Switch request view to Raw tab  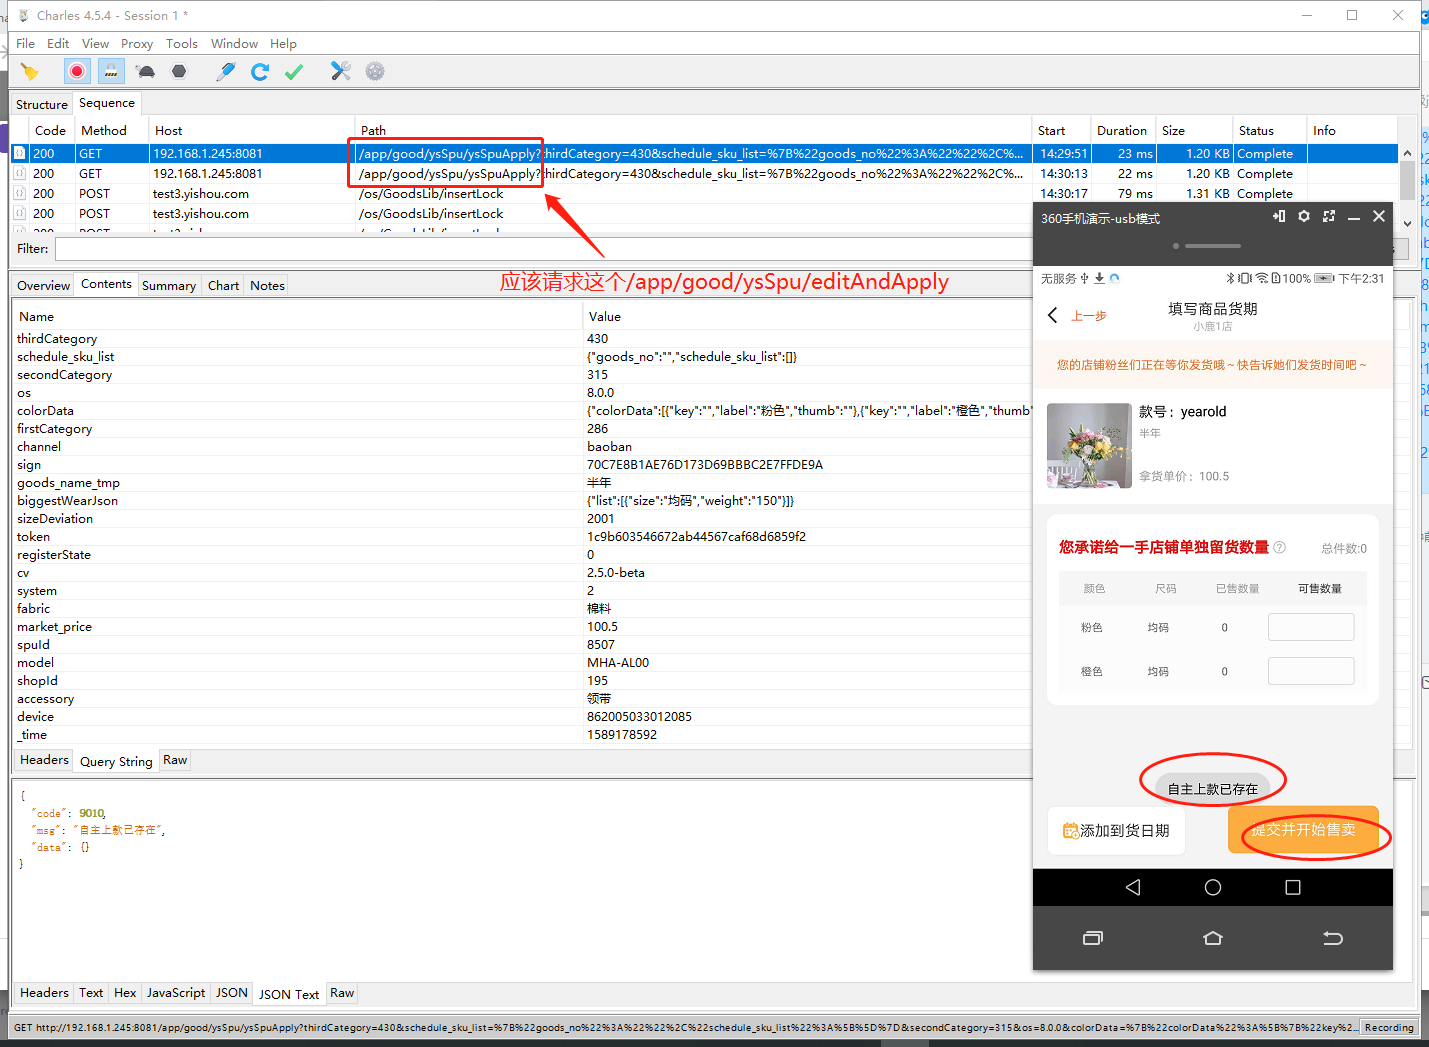pyautogui.click(x=175, y=760)
